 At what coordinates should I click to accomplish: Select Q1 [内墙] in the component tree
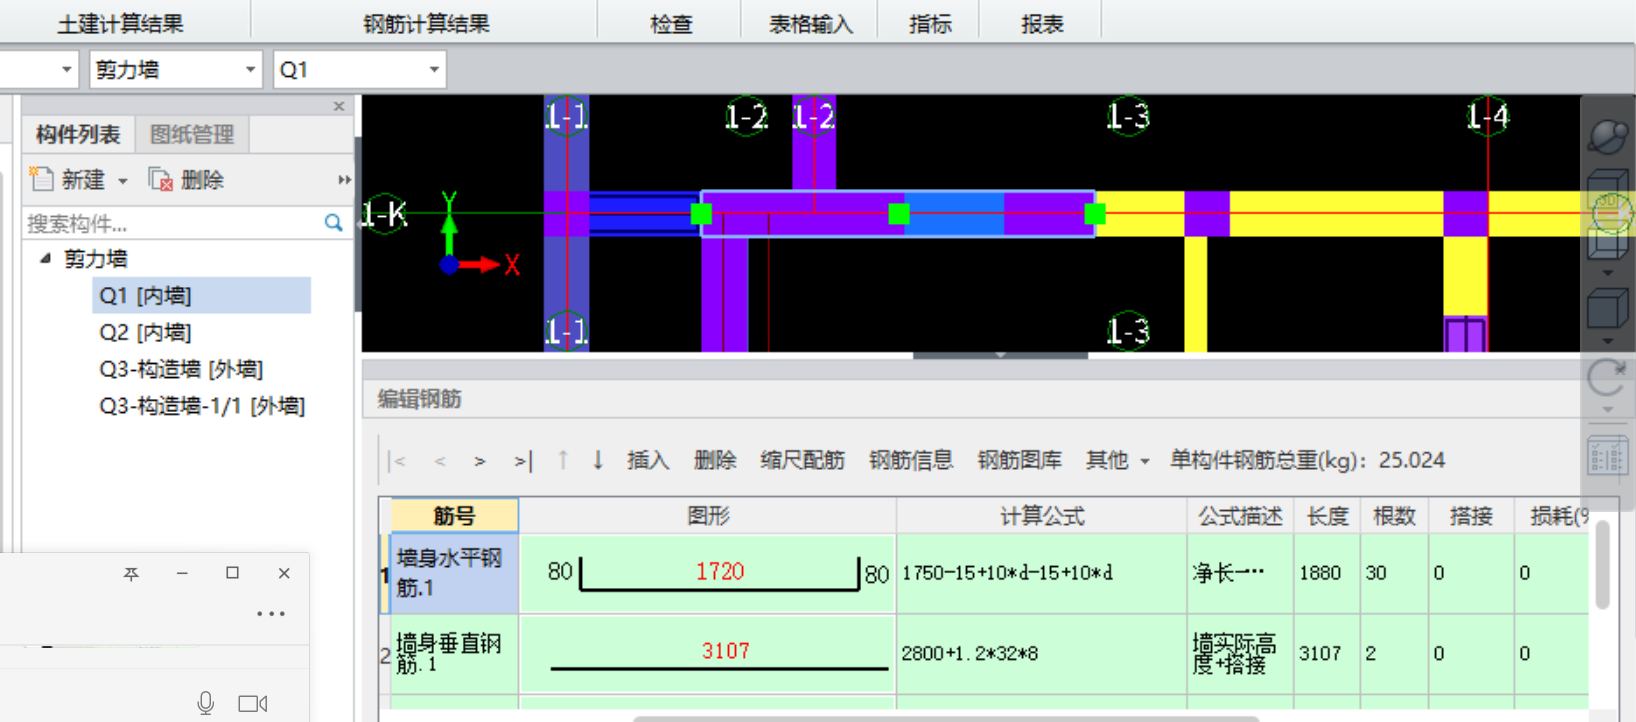(201, 295)
